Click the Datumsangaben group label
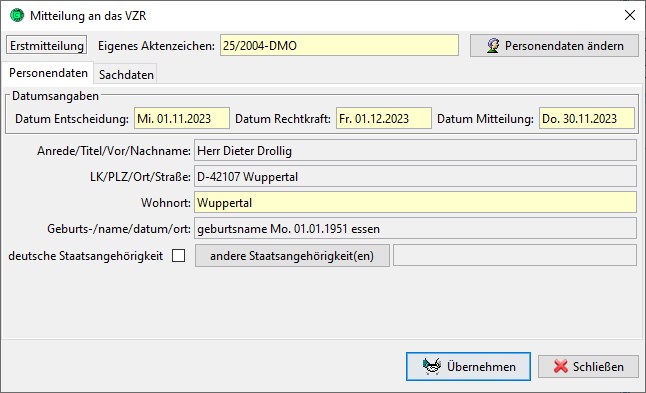The width and height of the screenshot is (646, 393). point(55,96)
